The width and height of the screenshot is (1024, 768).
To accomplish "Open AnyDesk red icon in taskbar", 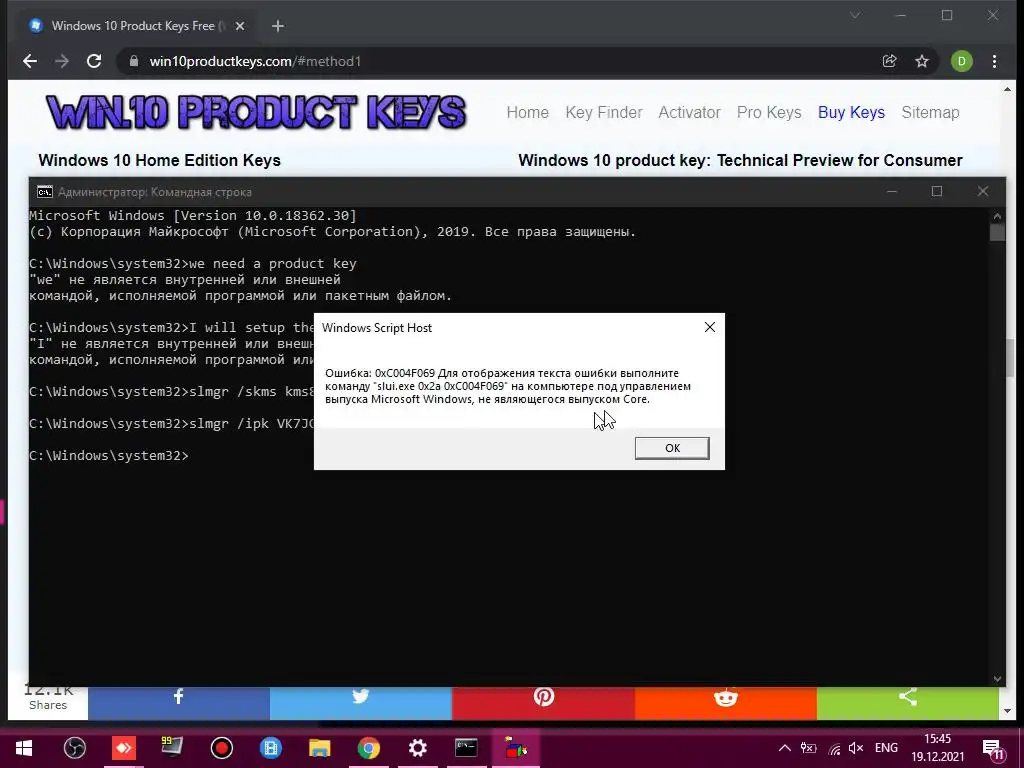I will coord(123,748).
